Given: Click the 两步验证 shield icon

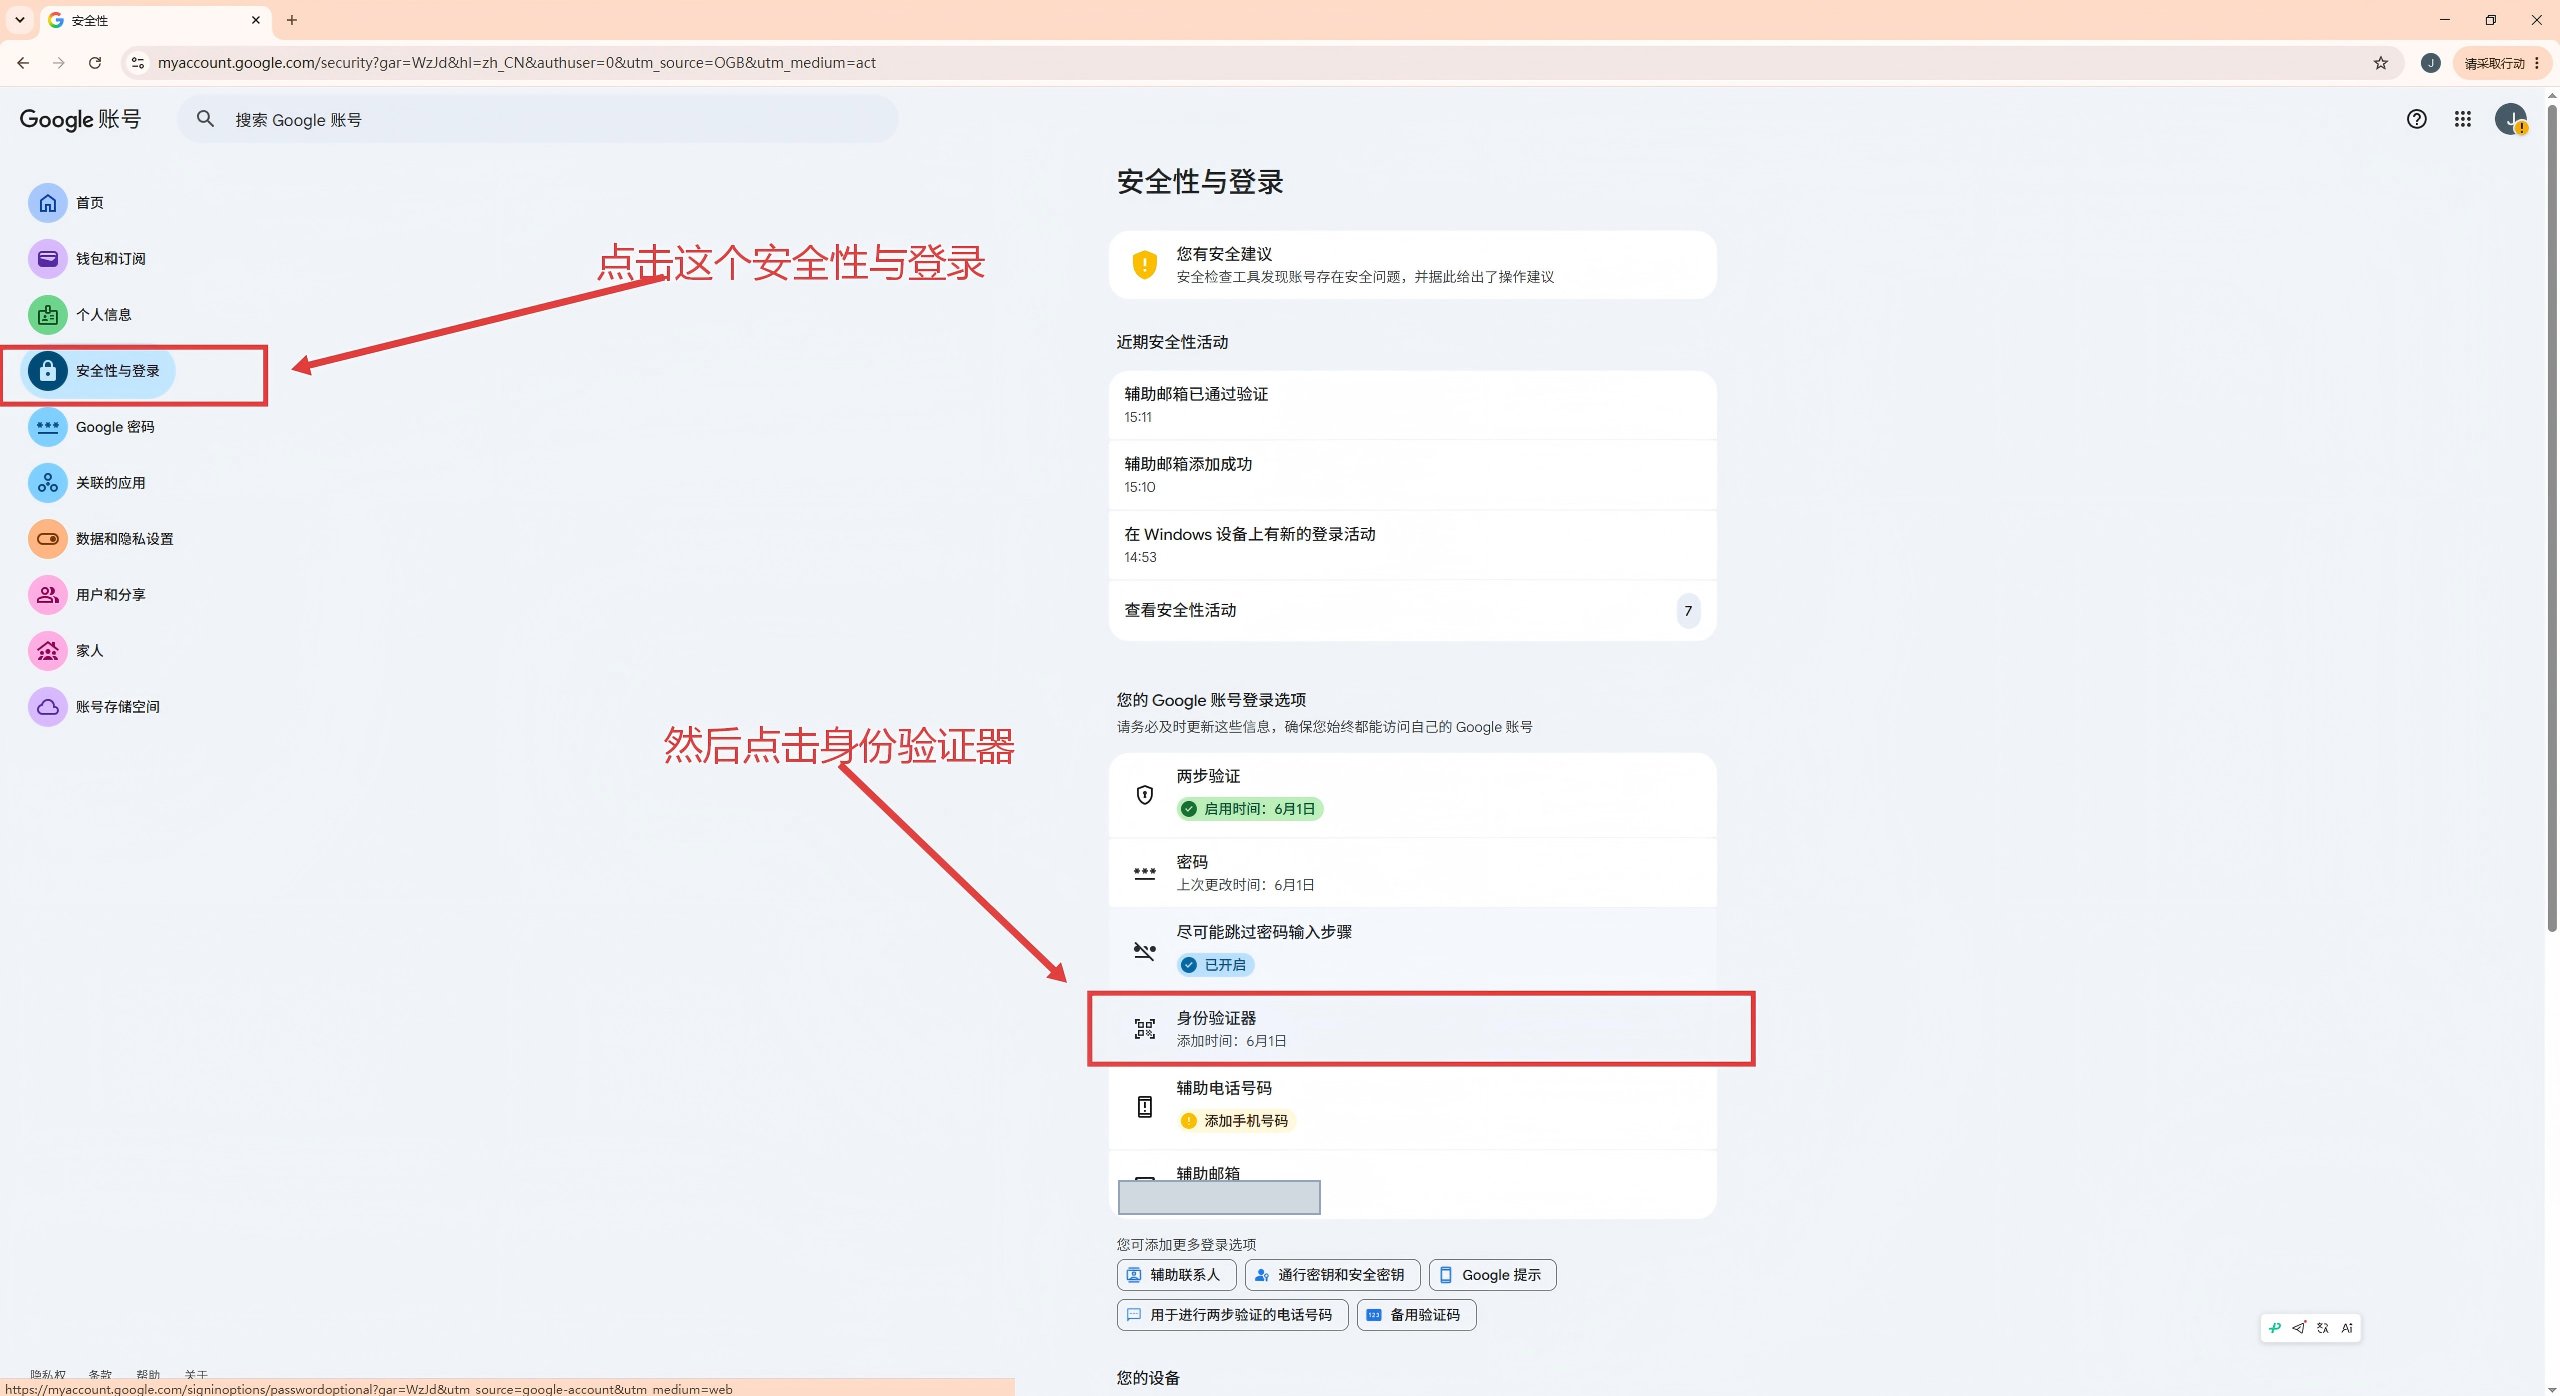Looking at the screenshot, I should (1145, 795).
